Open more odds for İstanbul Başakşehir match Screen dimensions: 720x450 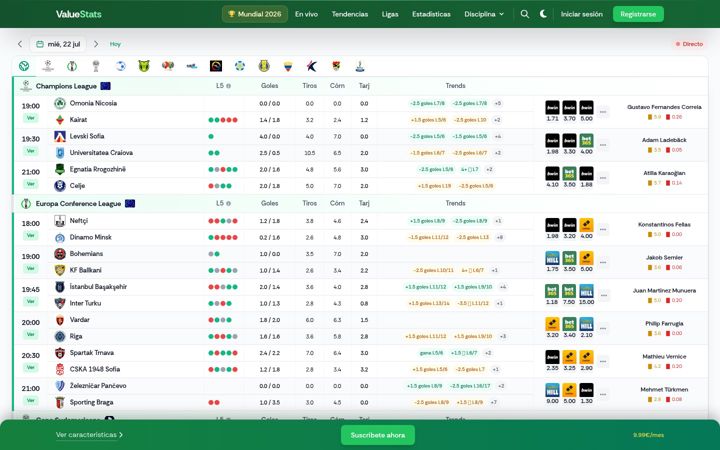[603, 295]
